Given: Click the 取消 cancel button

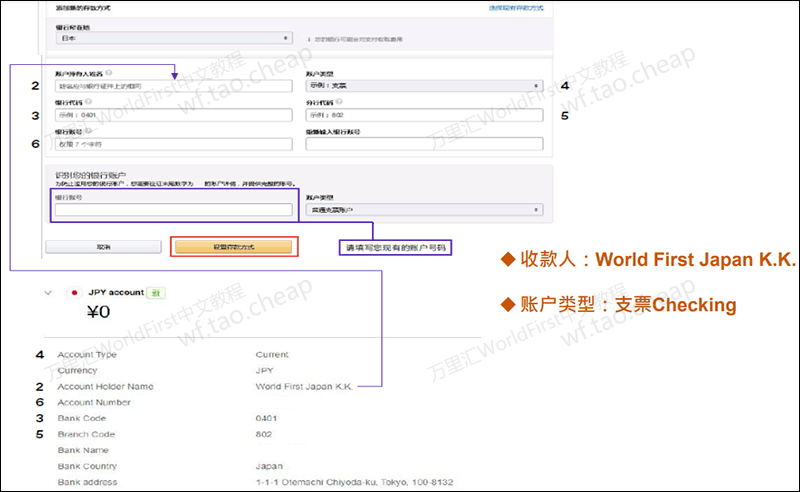Looking at the screenshot, I should pos(103,247).
